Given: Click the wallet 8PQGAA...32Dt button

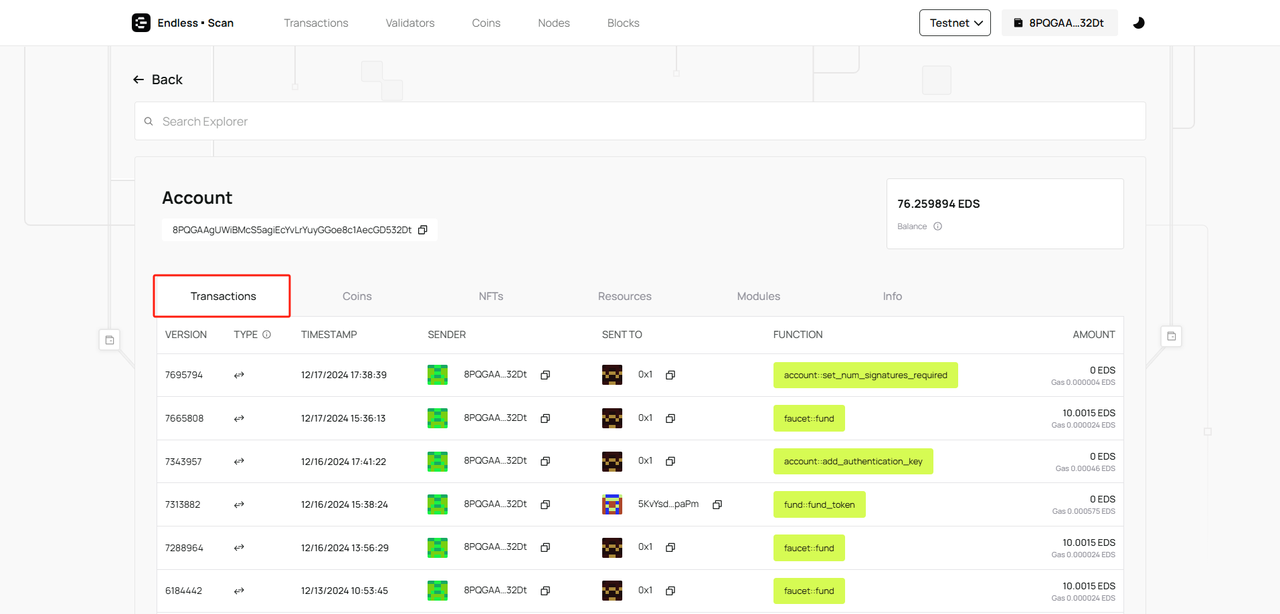Looking at the screenshot, I should pos(1059,23).
